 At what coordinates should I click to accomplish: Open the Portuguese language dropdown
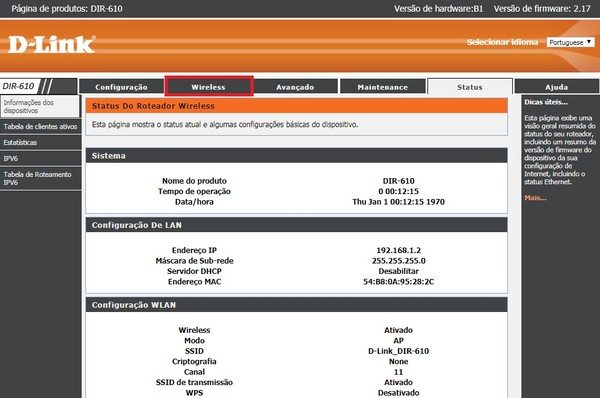[571, 42]
